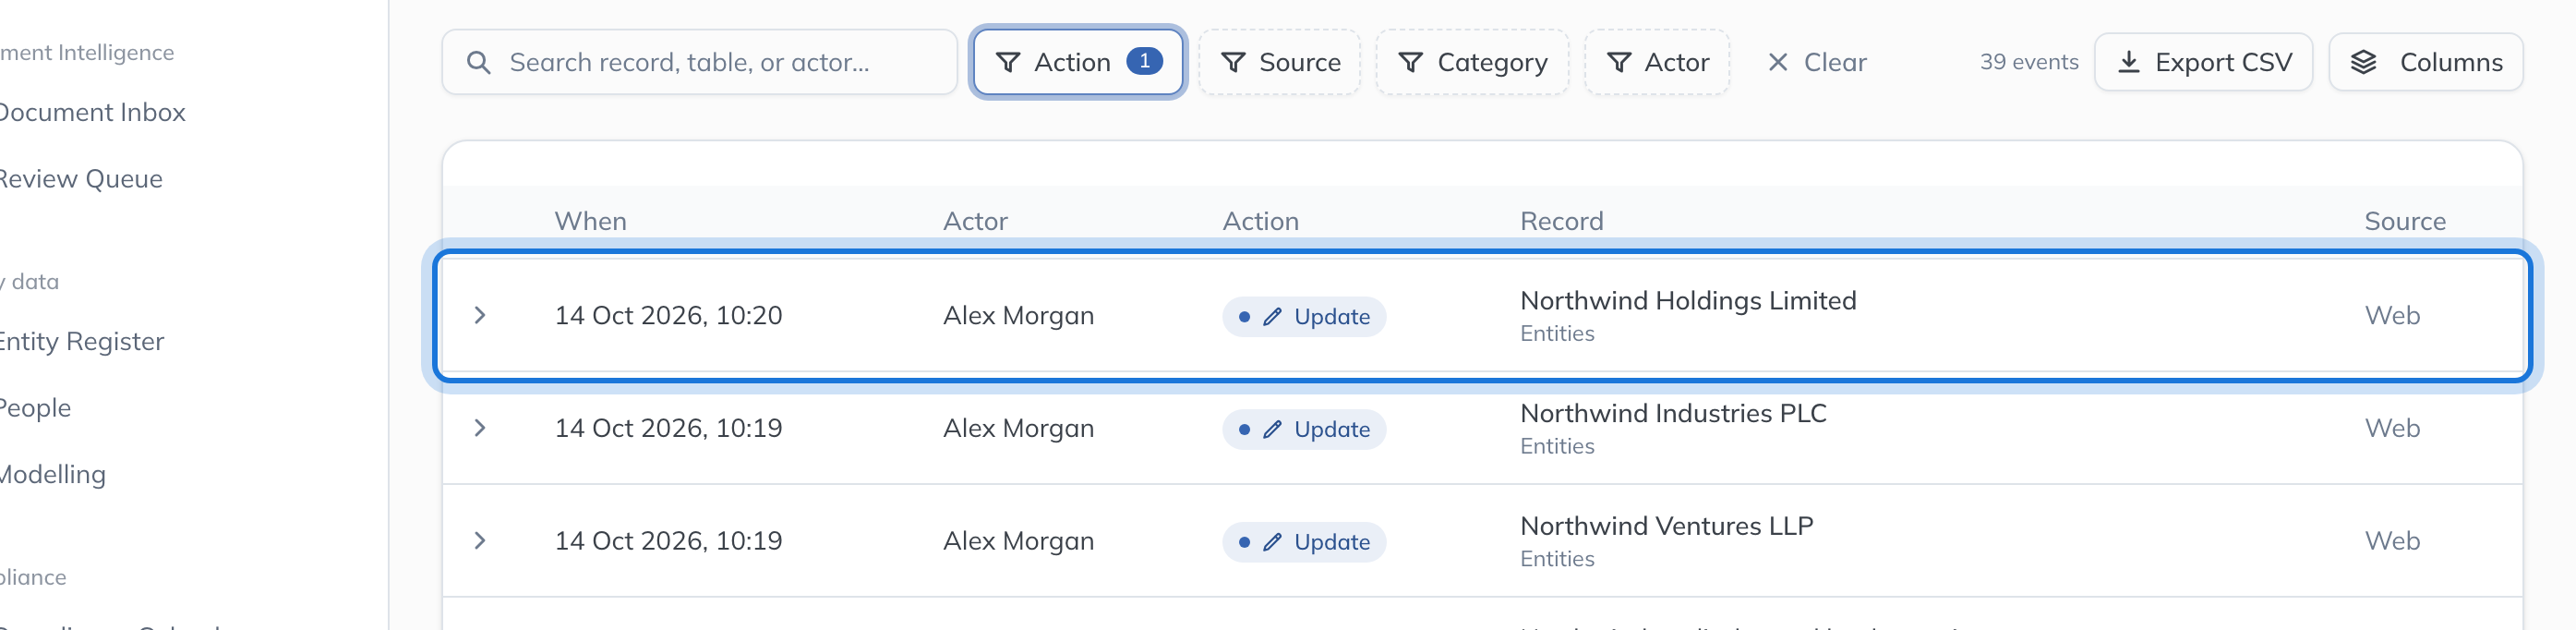Click the When column header

click(590, 221)
